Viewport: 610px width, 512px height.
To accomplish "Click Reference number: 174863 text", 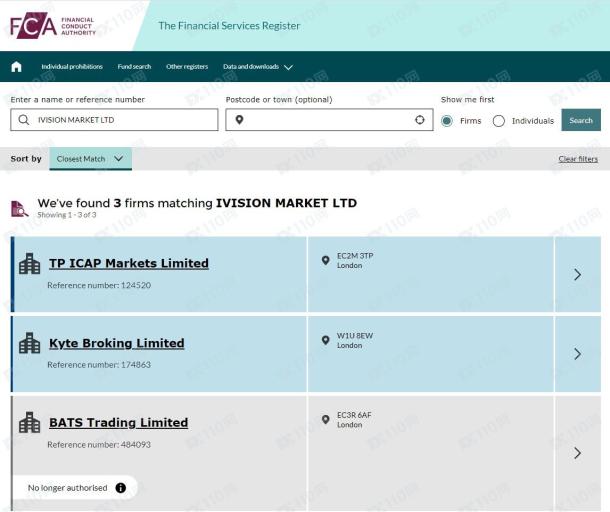I will coord(99,365).
